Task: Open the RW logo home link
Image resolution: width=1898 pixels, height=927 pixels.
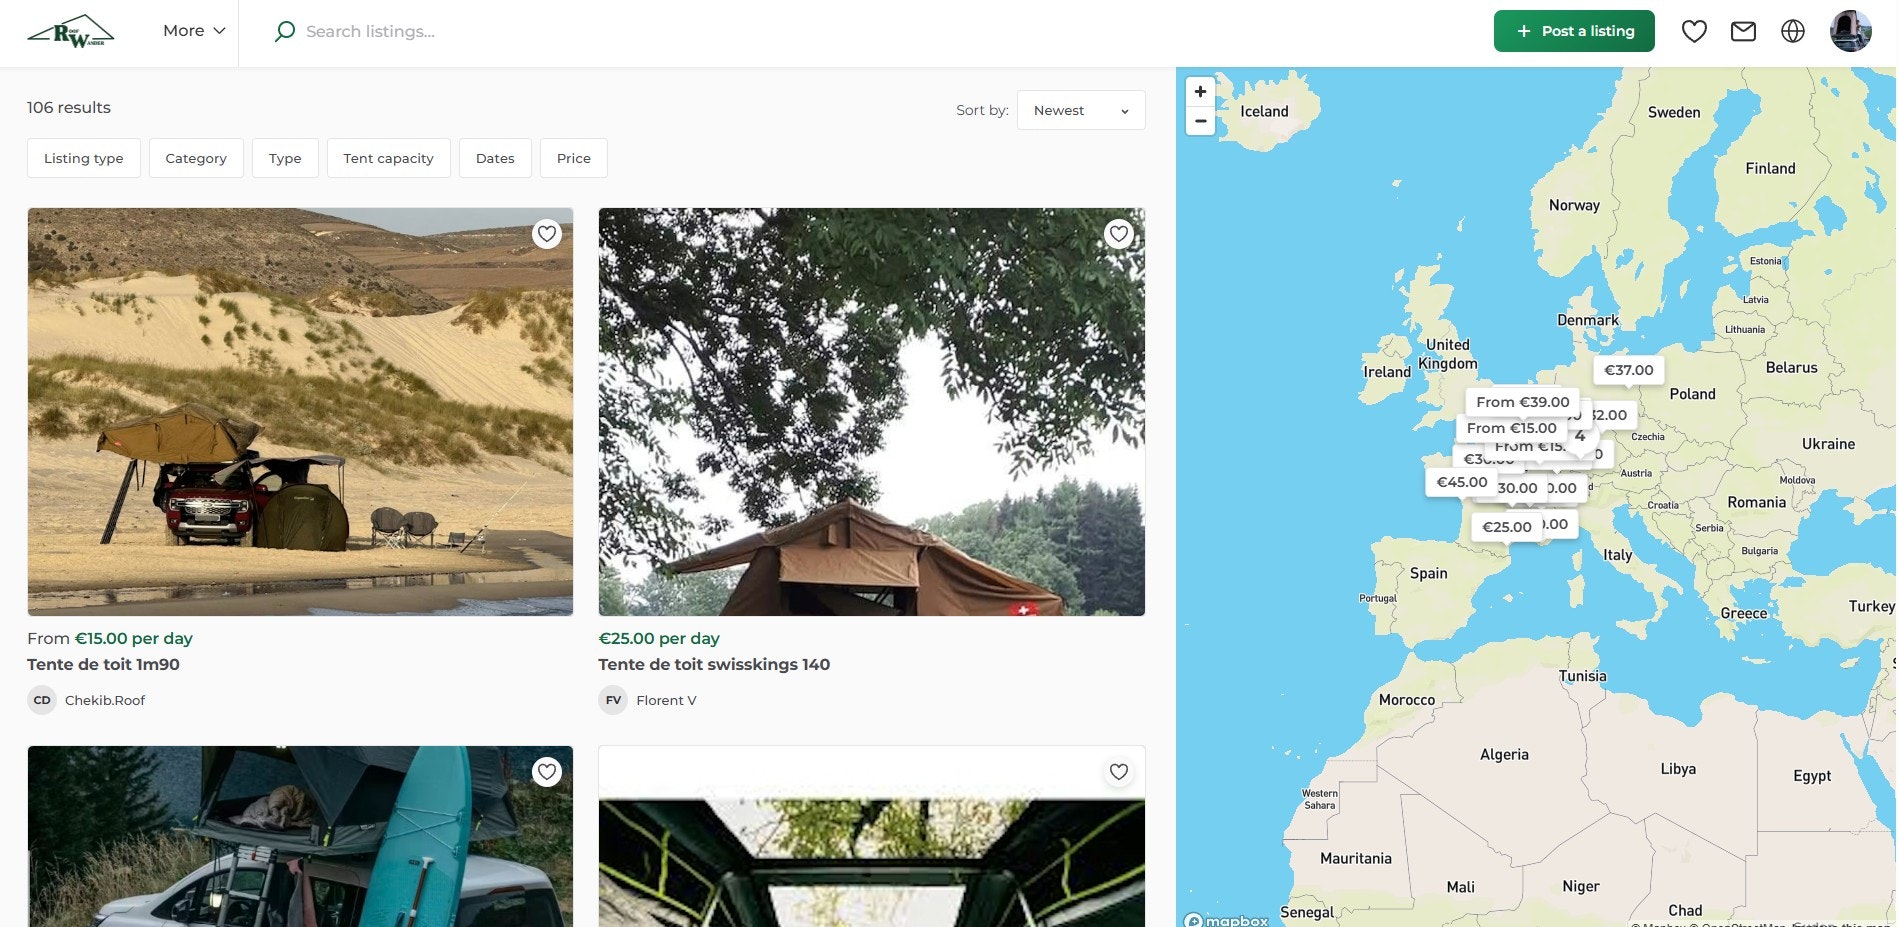Action: [70, 31]
